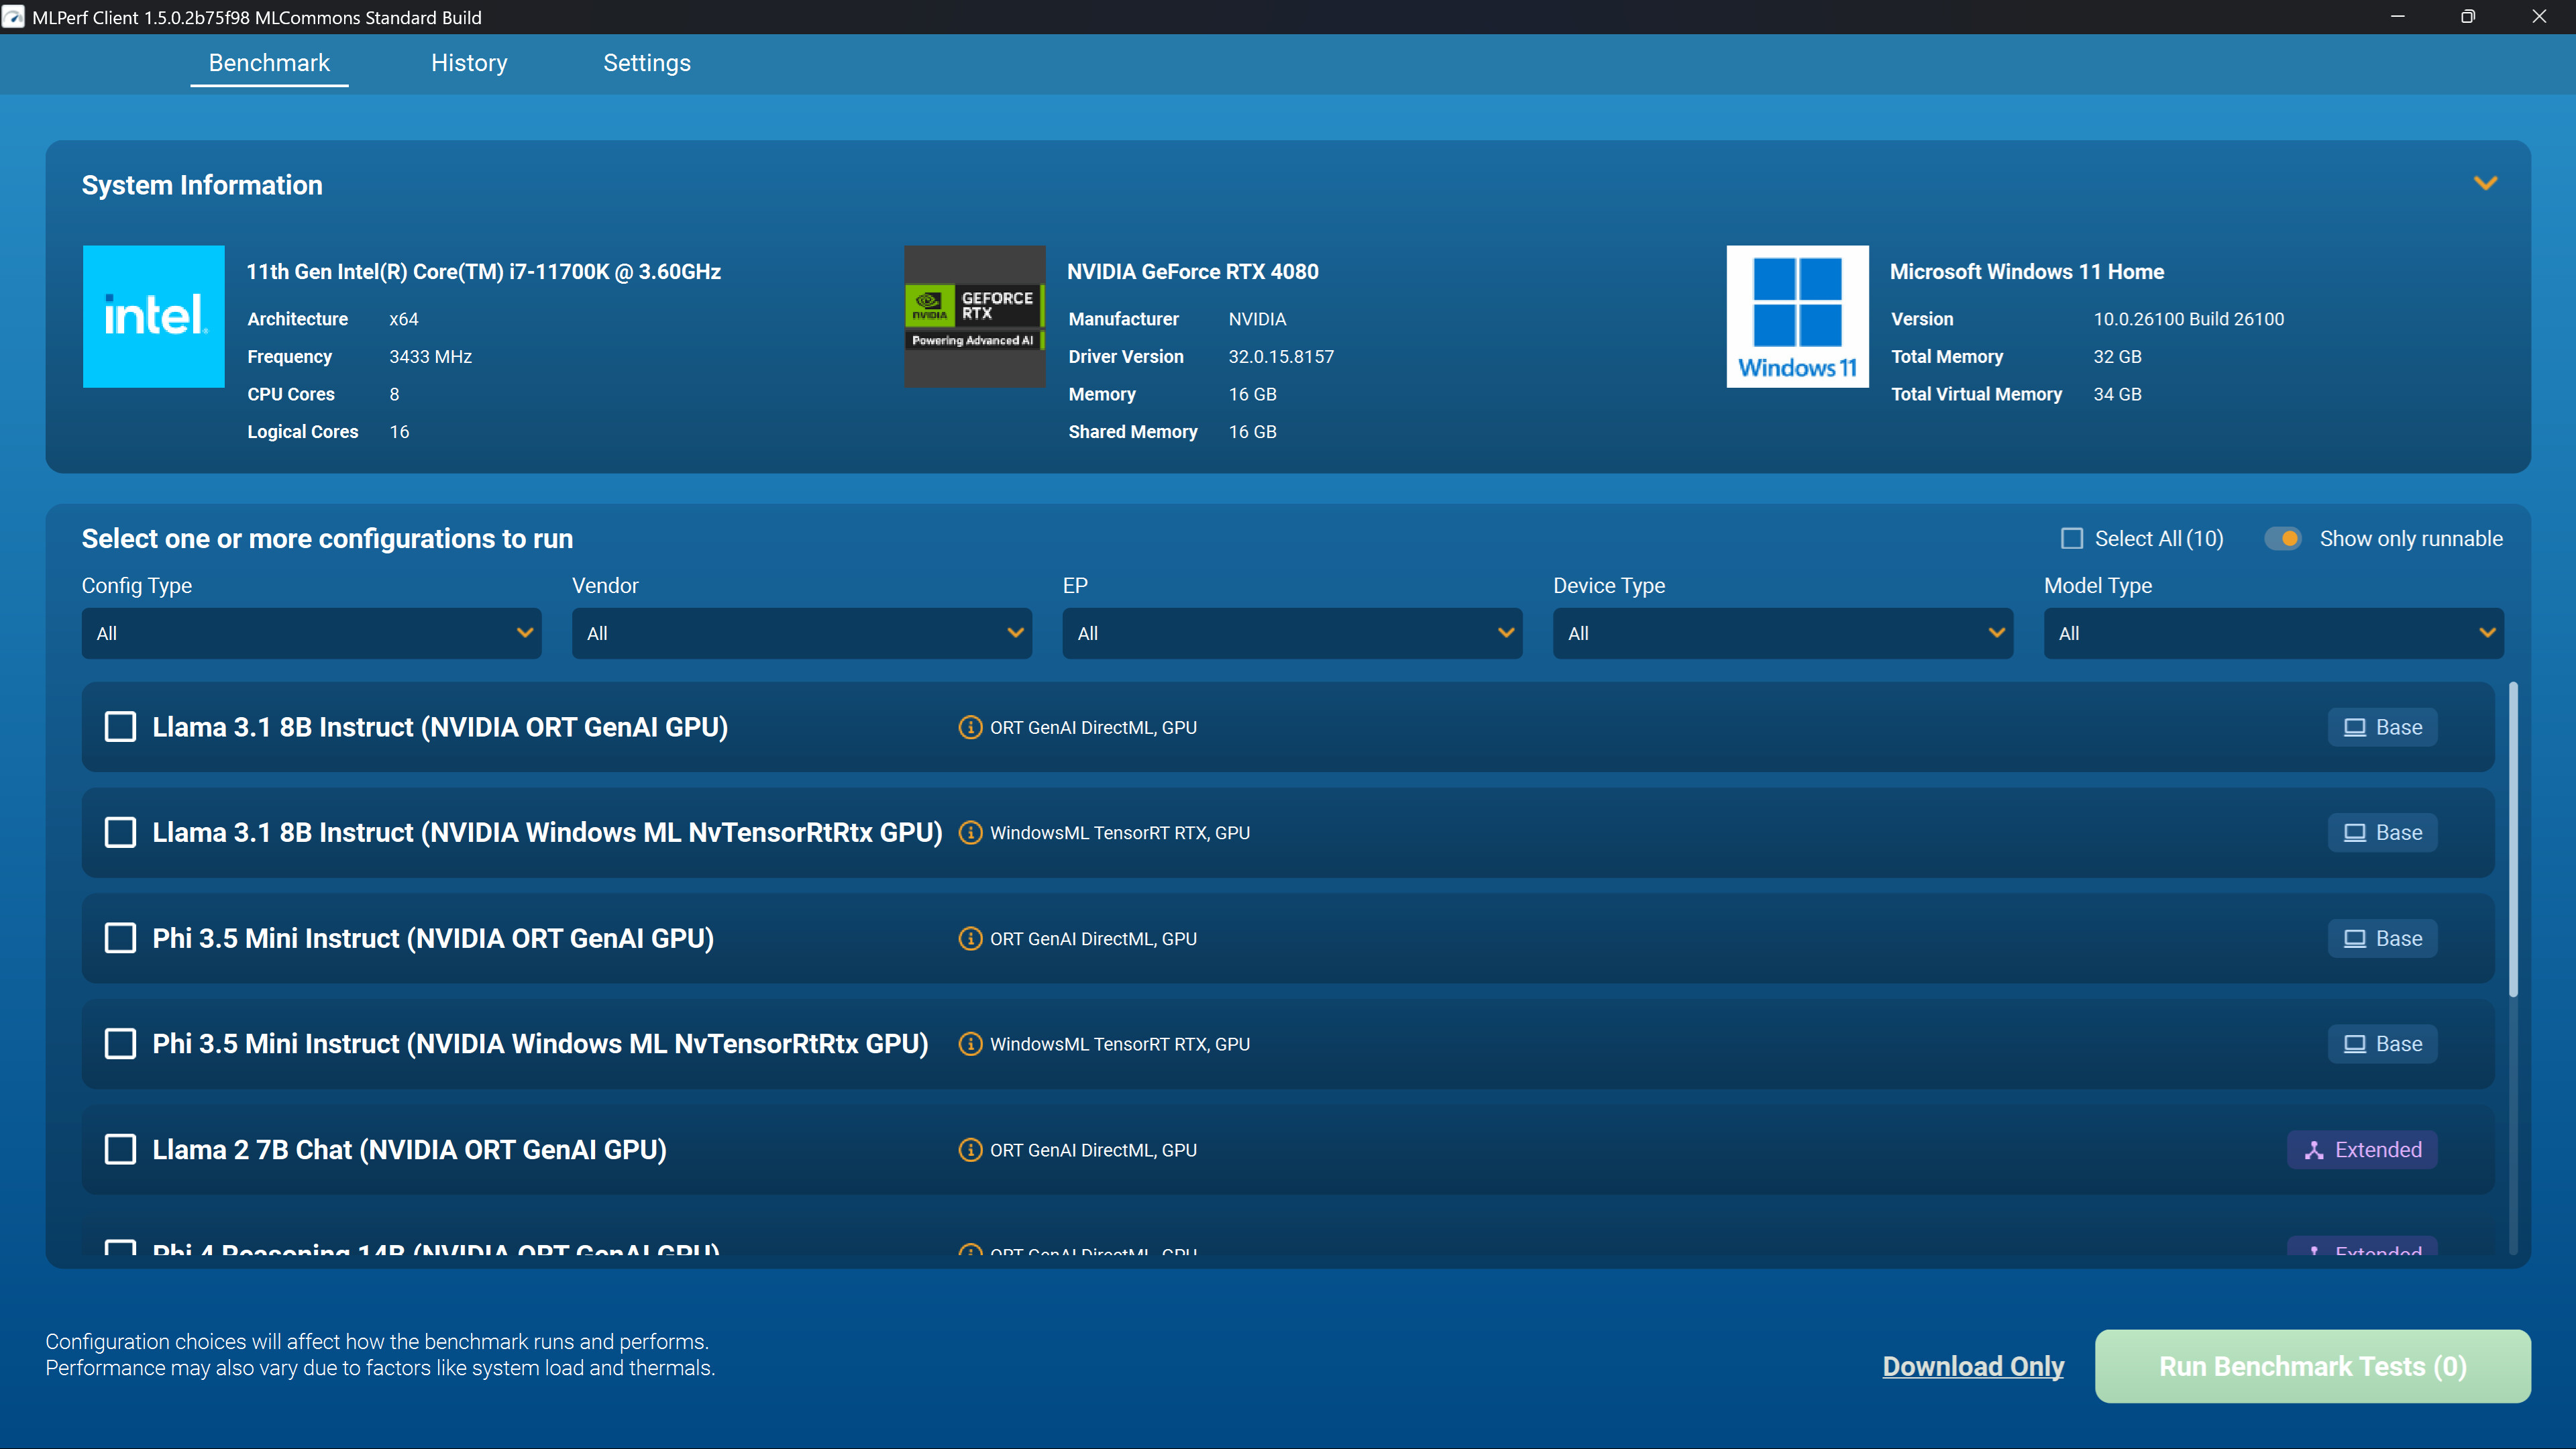Screen dimensions: 2576x1449
Task: Click Base badge on Phi 3.5 Windows ML row
Action: pyautogui.click(x=2383, y=1044)
